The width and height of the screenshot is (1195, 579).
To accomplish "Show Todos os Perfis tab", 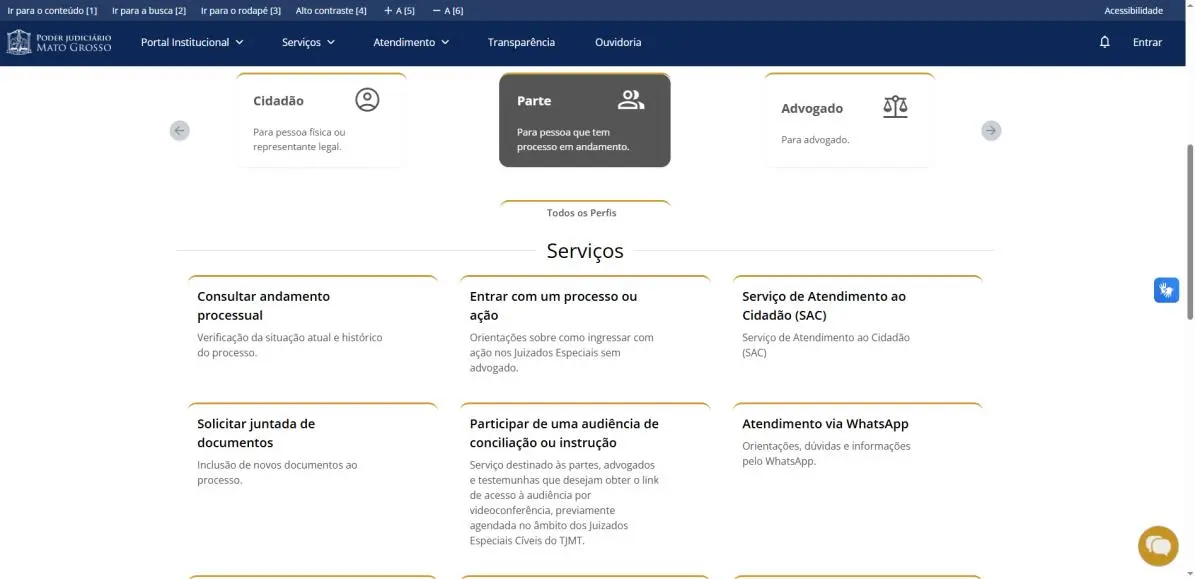I will pos(582,213).
